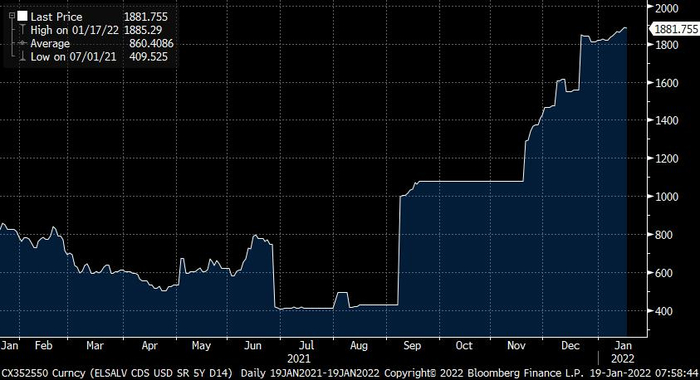Click the 860.4086 average value in legend
This screenshot has height=380, width=700.
[151, 44]
